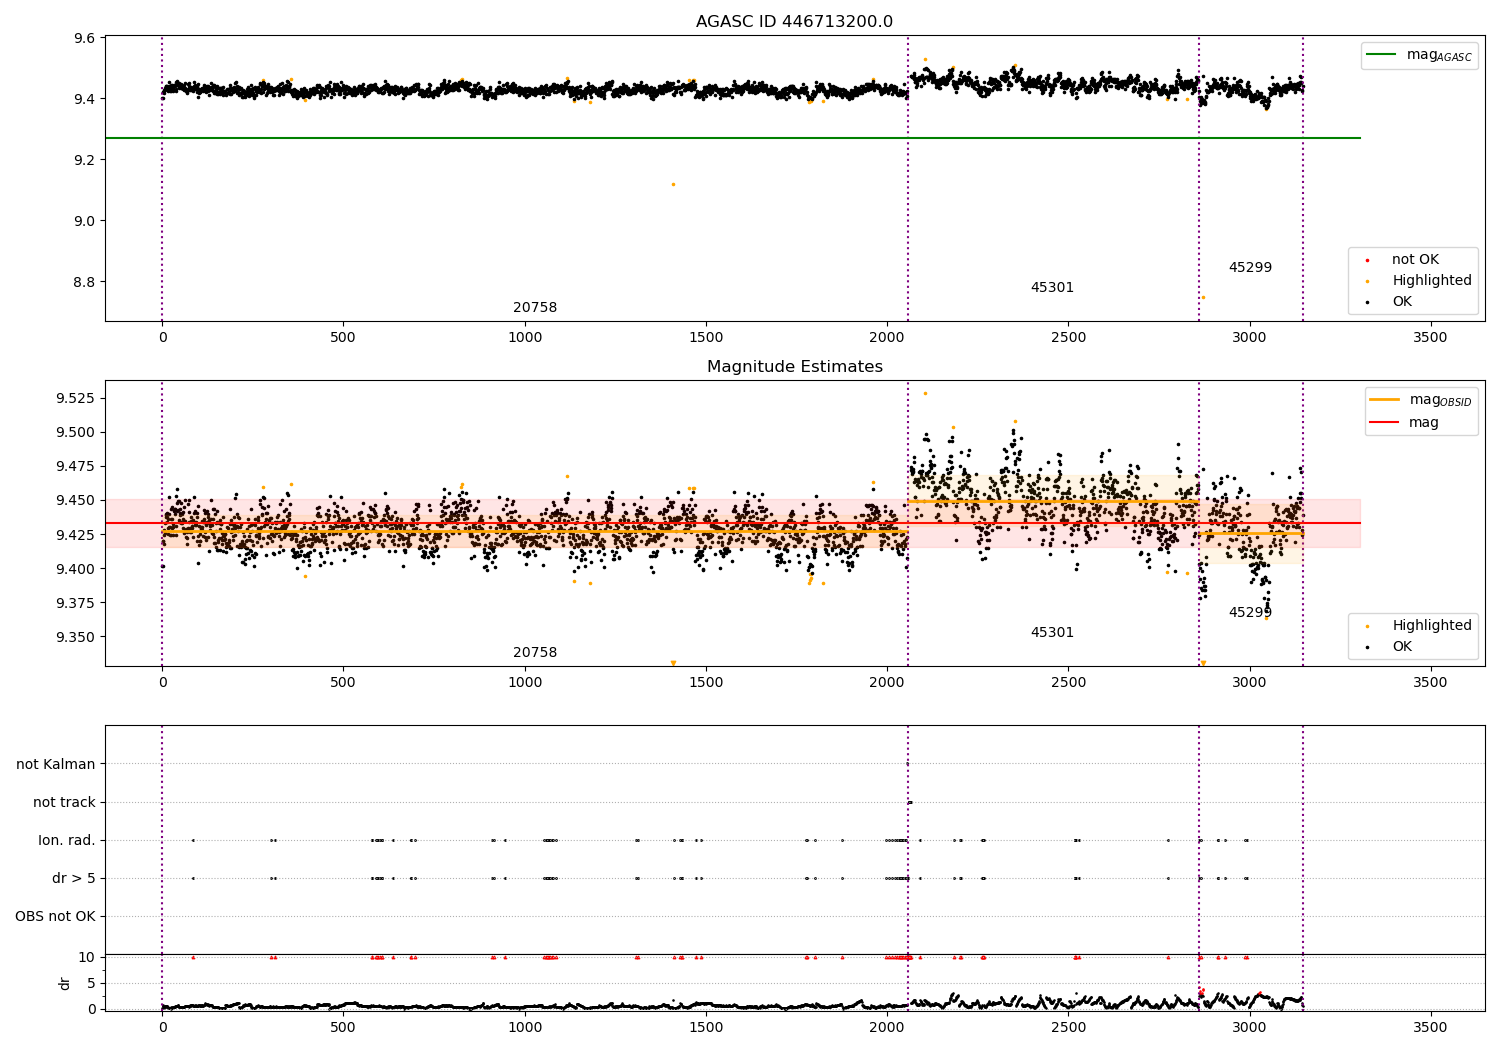Click the 9.500 y-axis tick label

(76, 432)
